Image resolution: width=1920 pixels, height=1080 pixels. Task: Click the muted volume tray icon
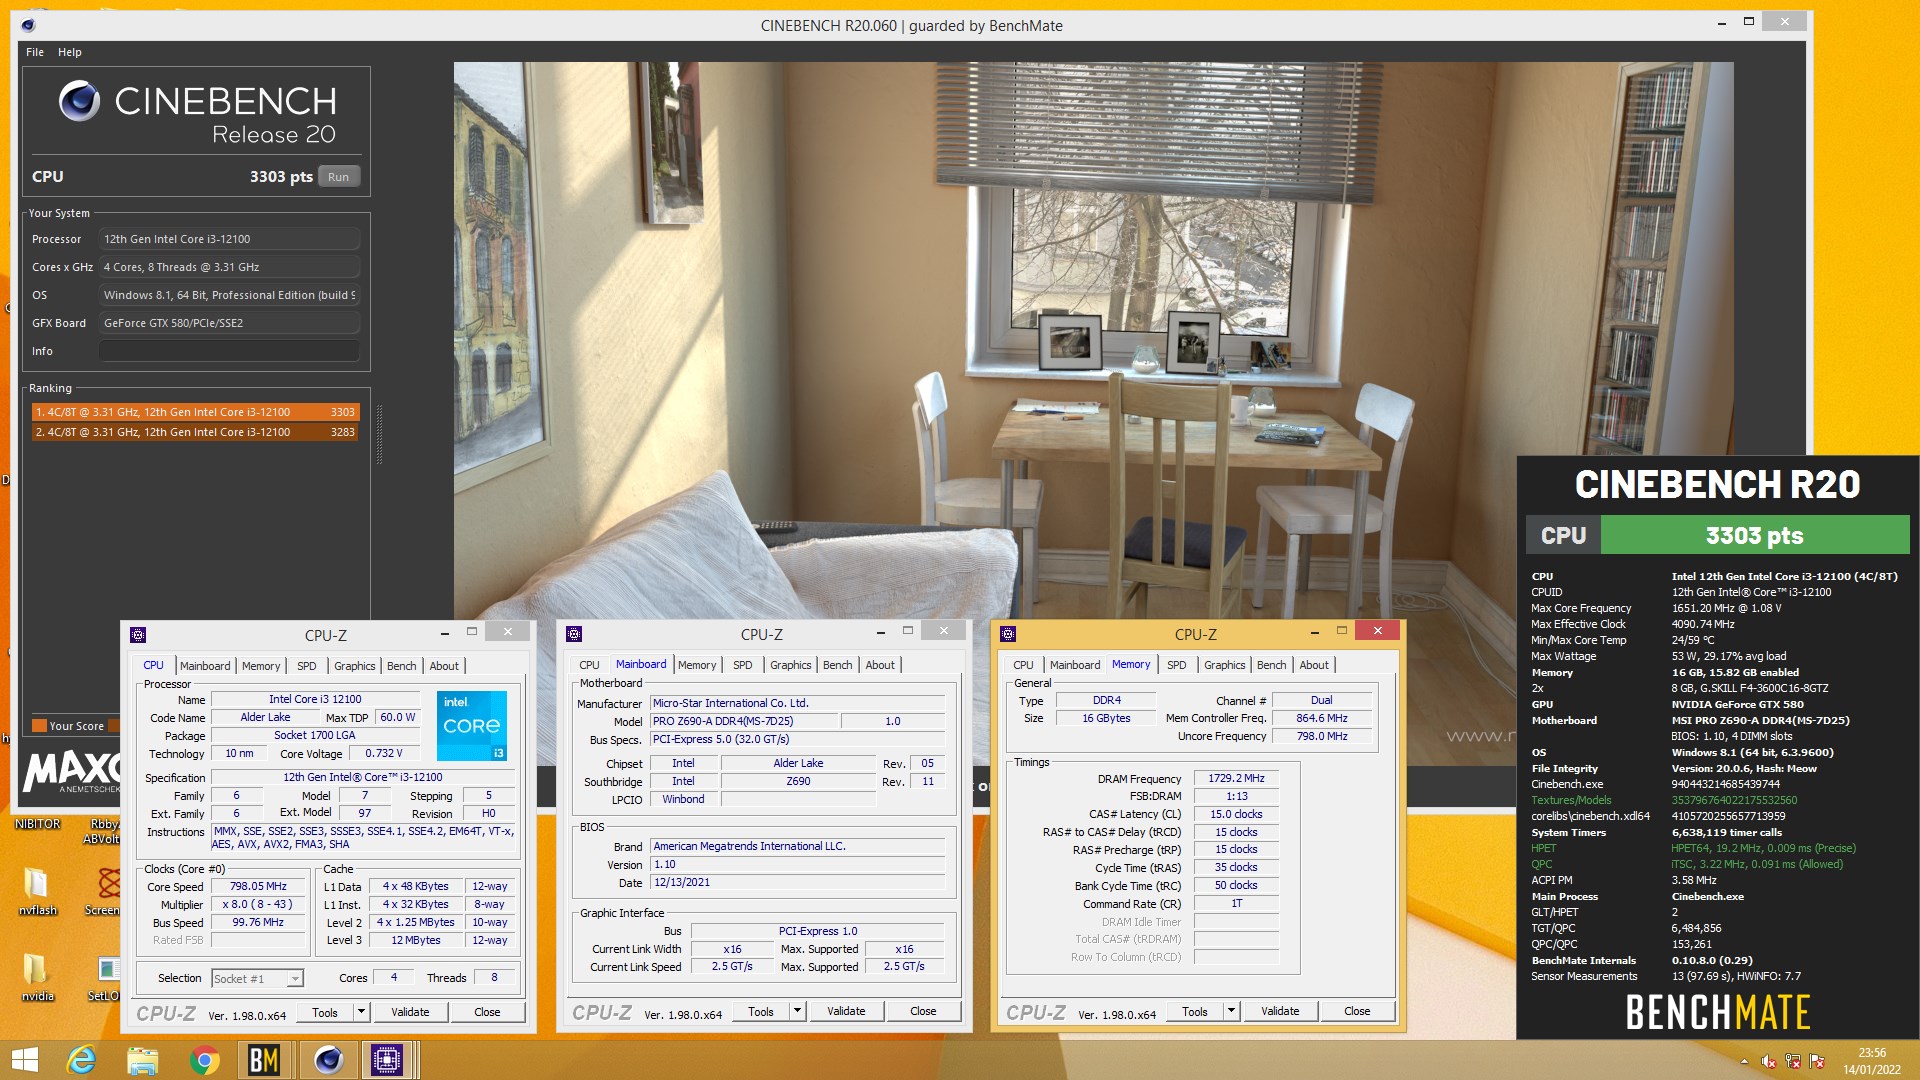[1768, 1061]
